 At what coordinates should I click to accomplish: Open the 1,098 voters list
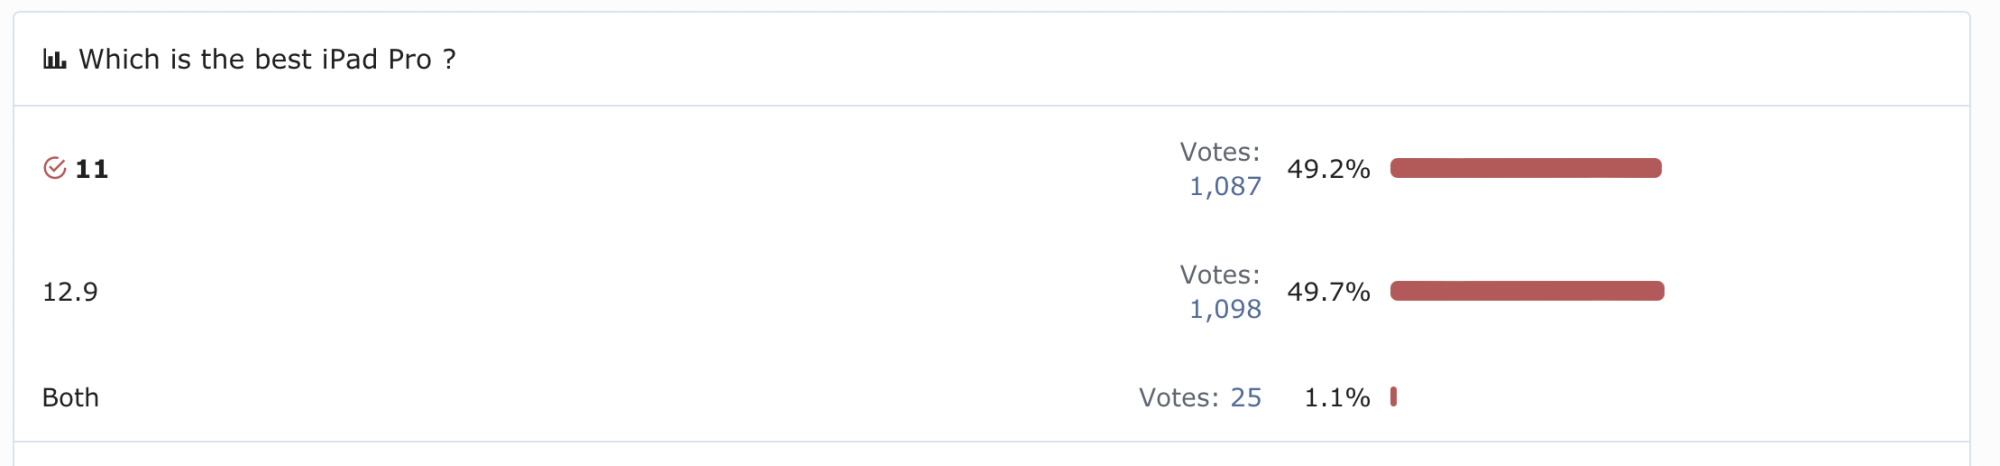pos(1225,310)
